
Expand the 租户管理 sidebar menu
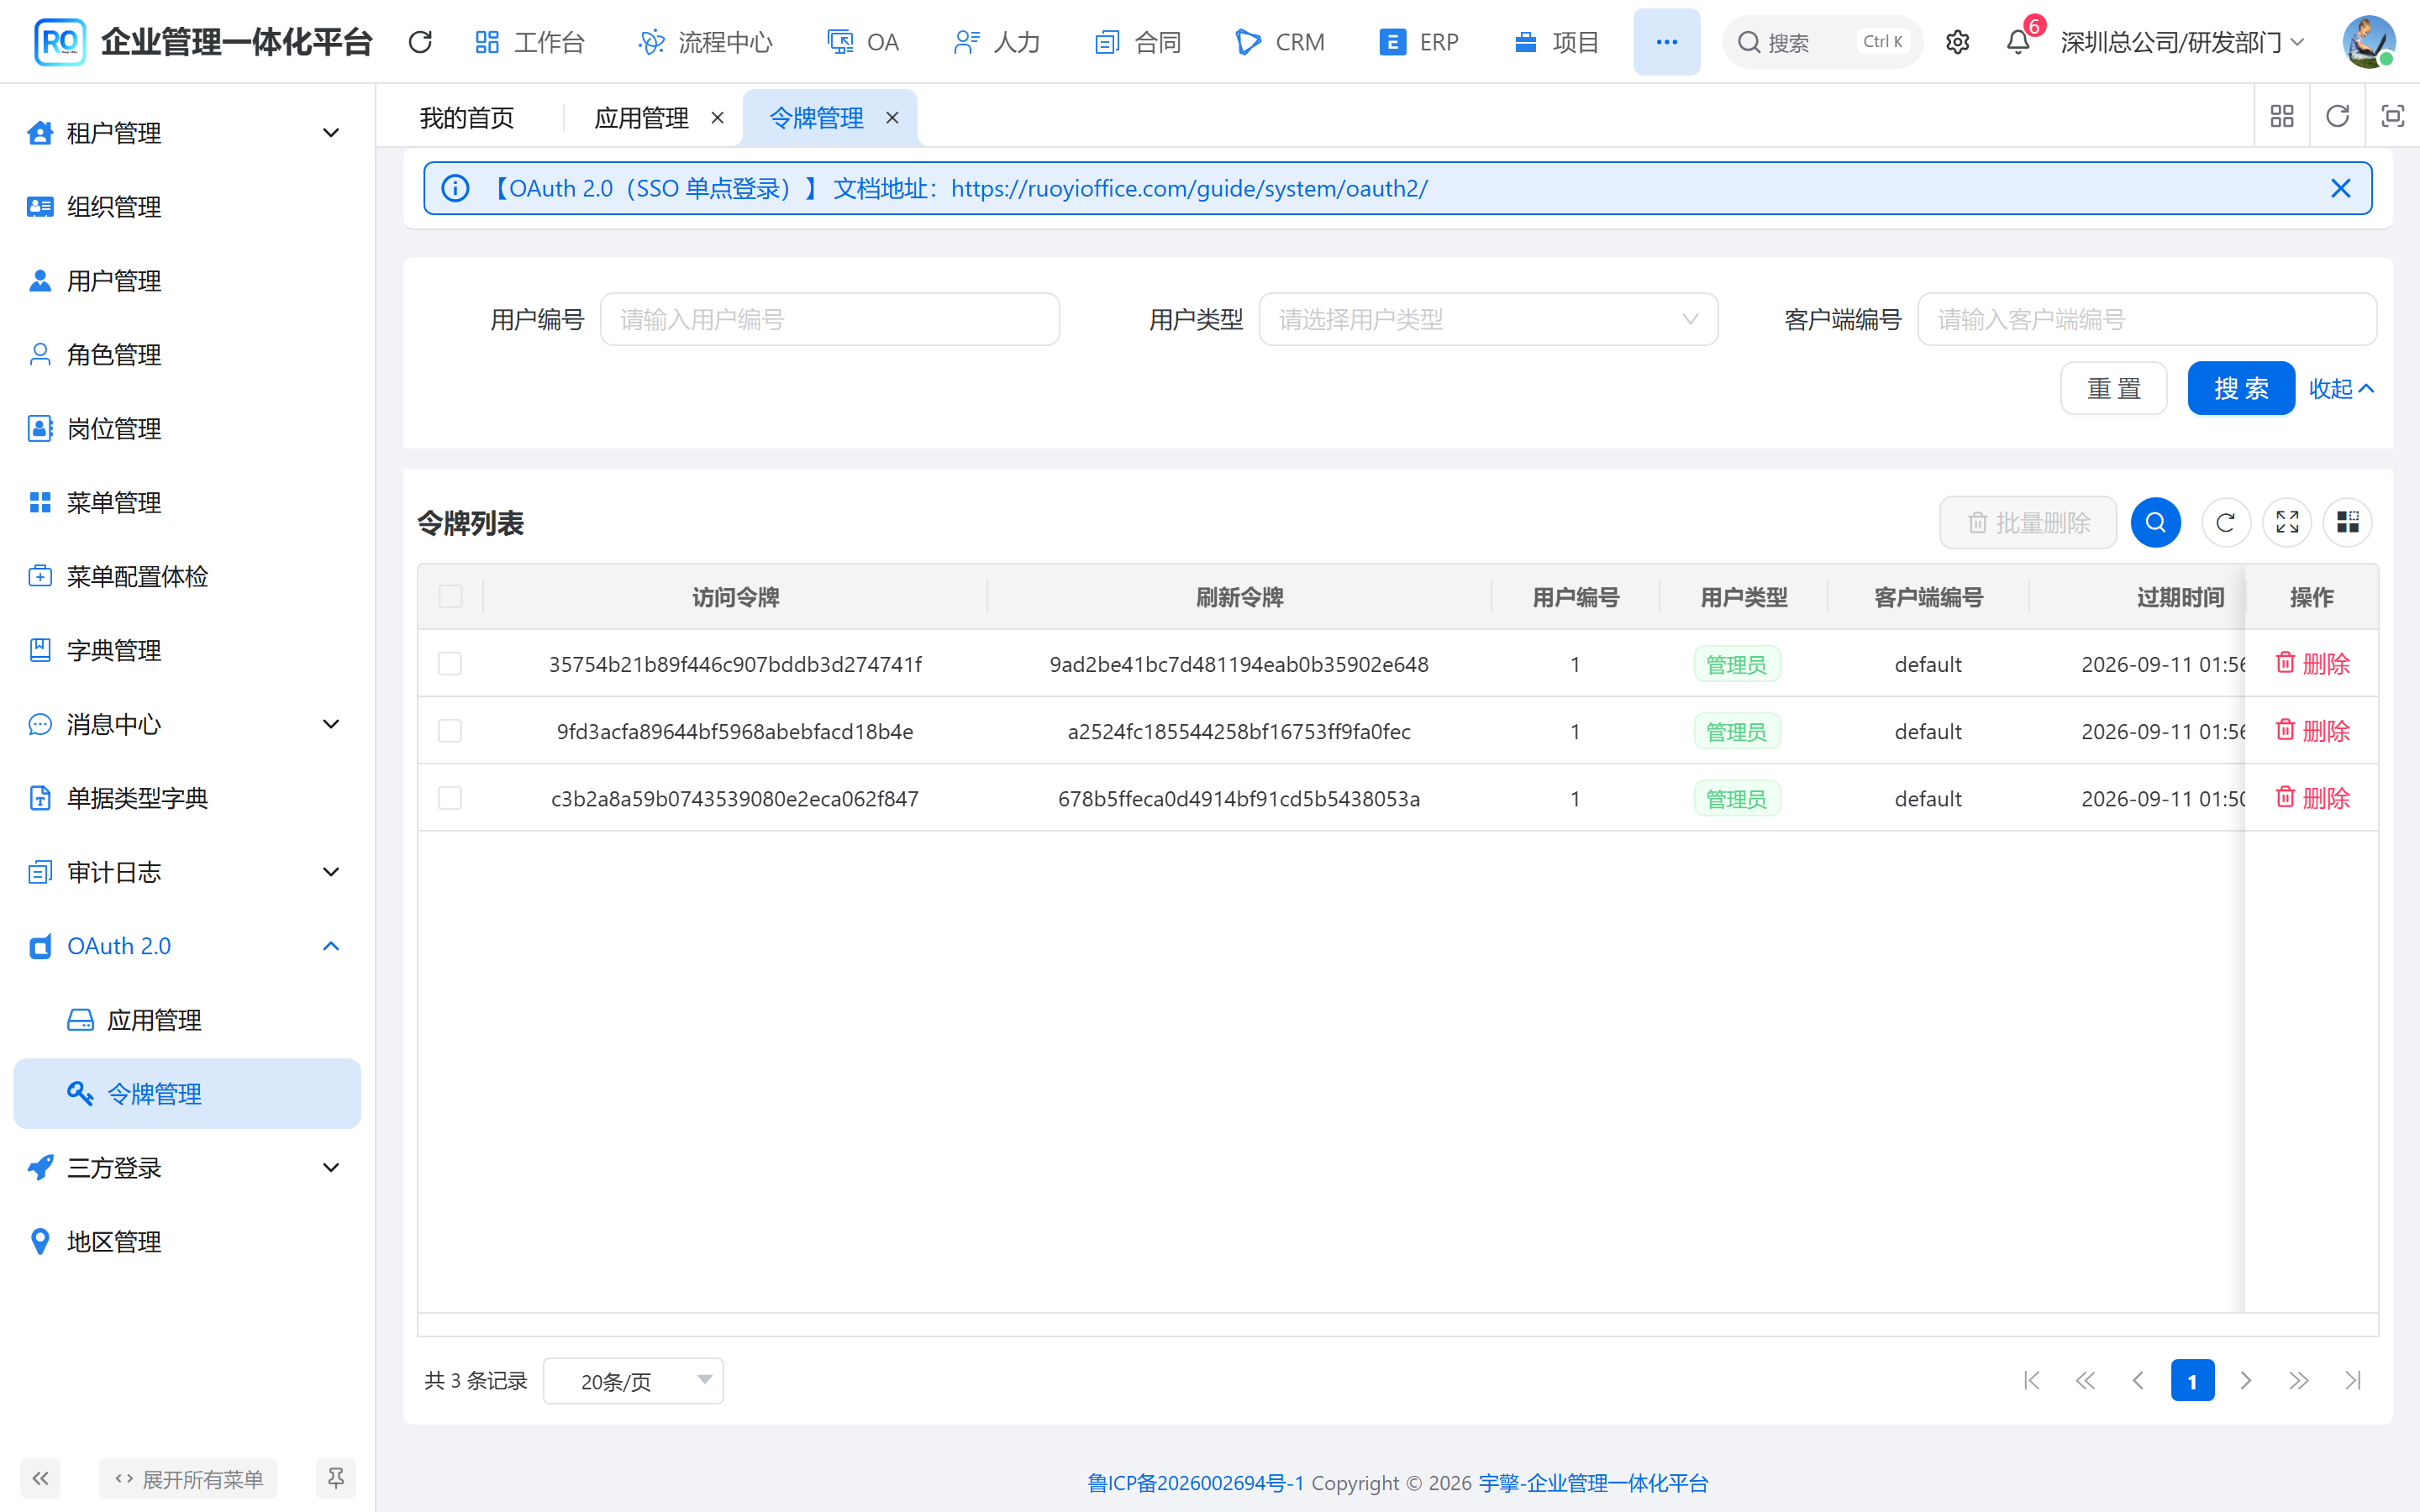[x=187, y=133]
